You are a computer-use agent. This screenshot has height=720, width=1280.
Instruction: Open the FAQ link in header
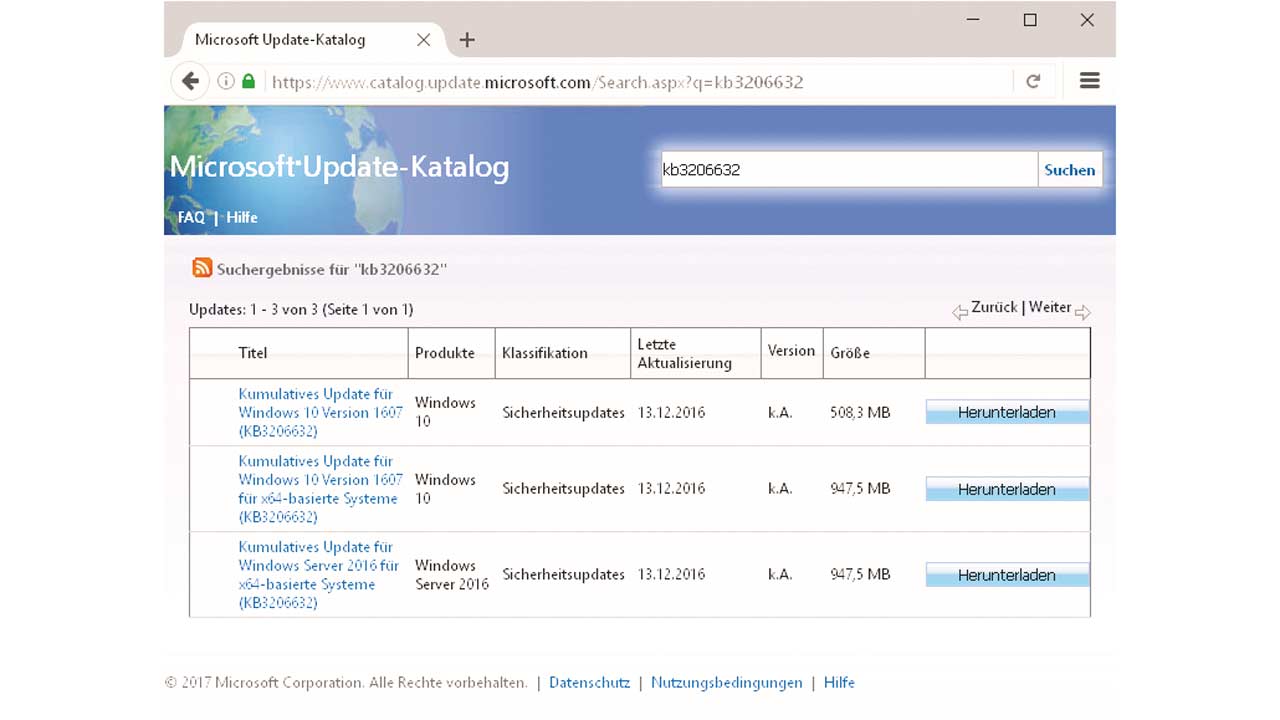[191, 217]
